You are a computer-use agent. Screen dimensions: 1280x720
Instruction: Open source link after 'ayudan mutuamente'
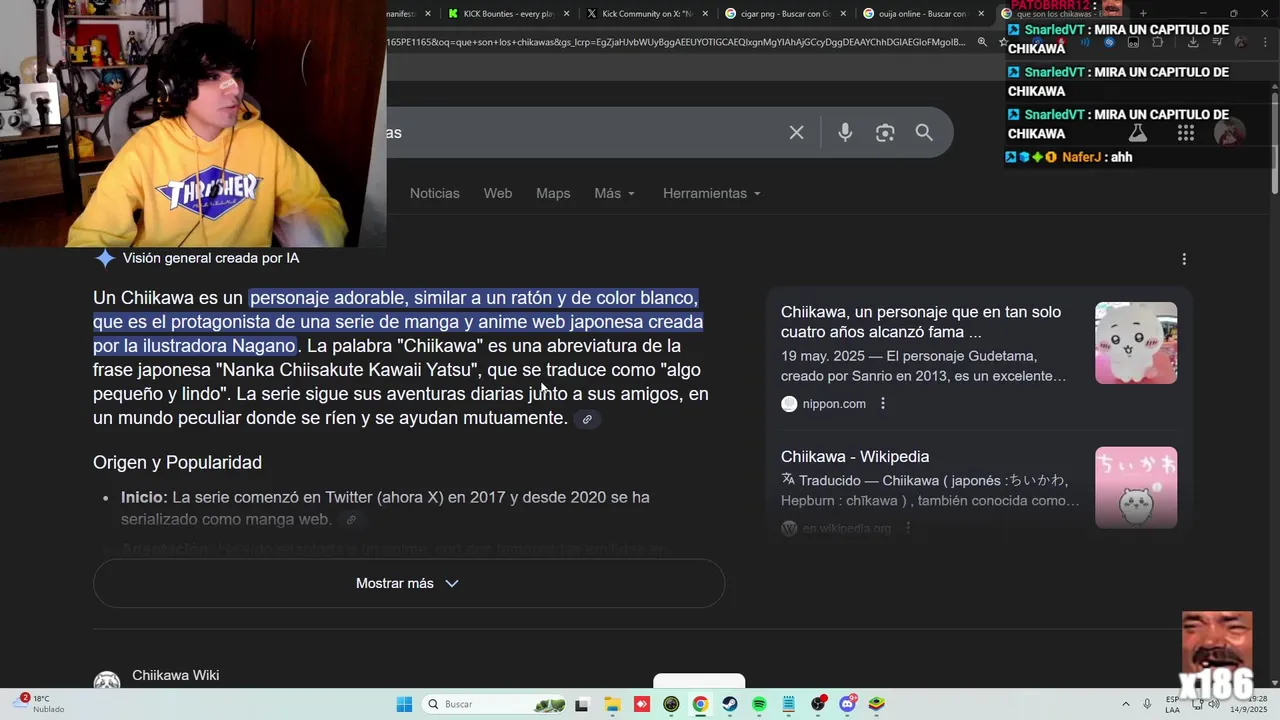(587, 419)
